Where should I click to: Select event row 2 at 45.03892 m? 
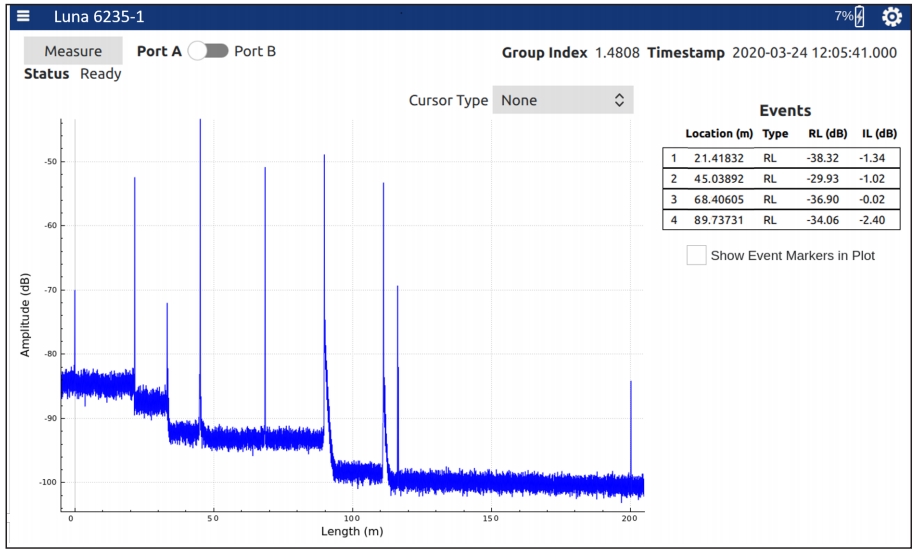[x=781, y=179]
